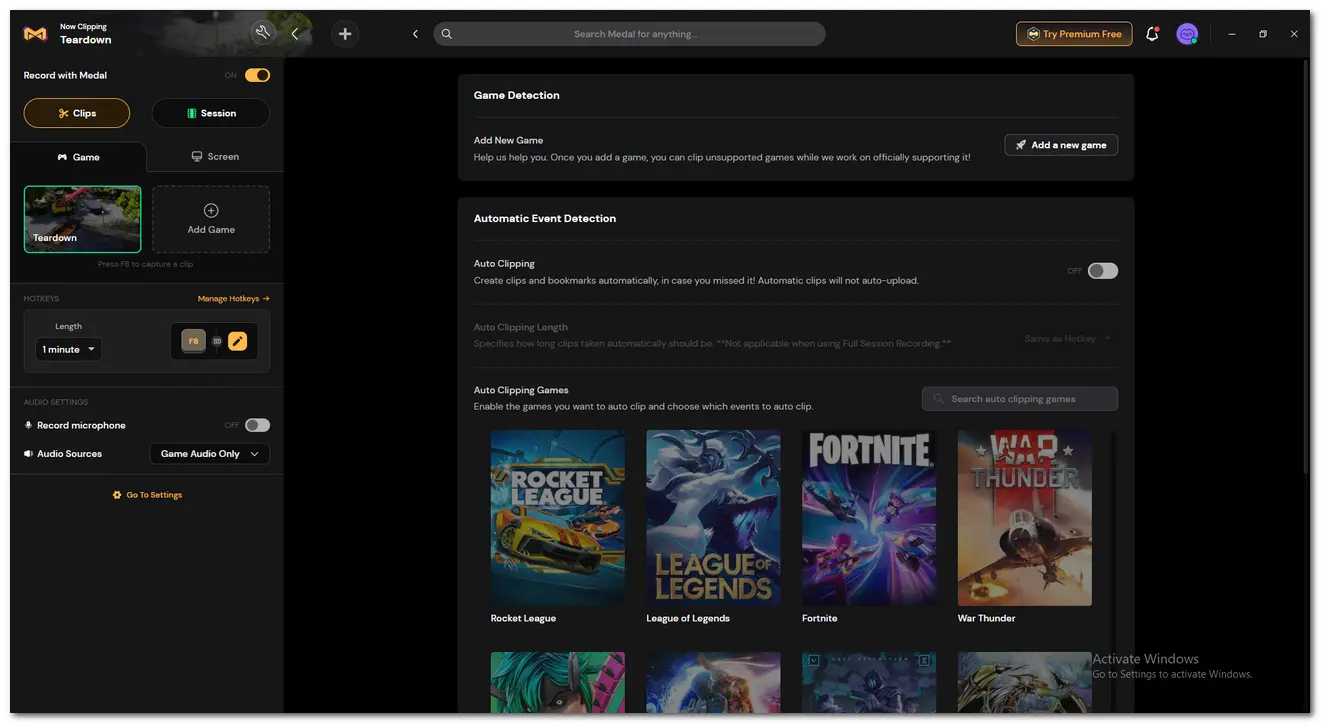Image resolution: width=1321 pixels, height=724 pixels.
Task: Click the Now Clipping Teardown title
Action: pyautogui.click(x=86, y=34)
